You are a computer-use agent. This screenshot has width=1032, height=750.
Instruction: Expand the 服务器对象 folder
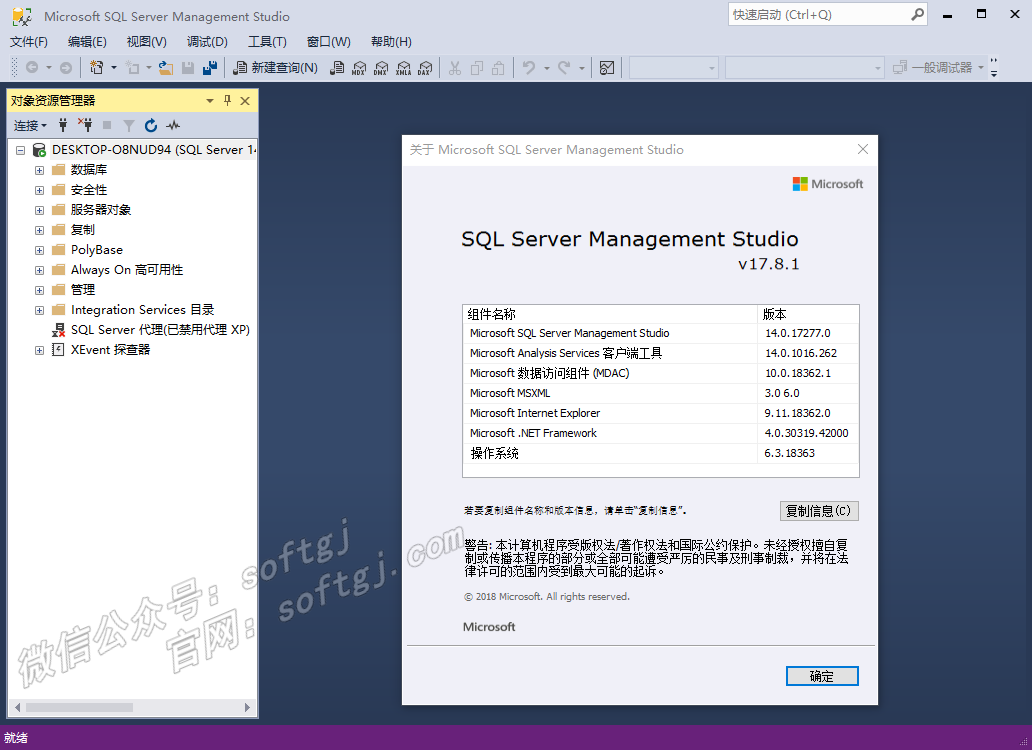[39, 210]
